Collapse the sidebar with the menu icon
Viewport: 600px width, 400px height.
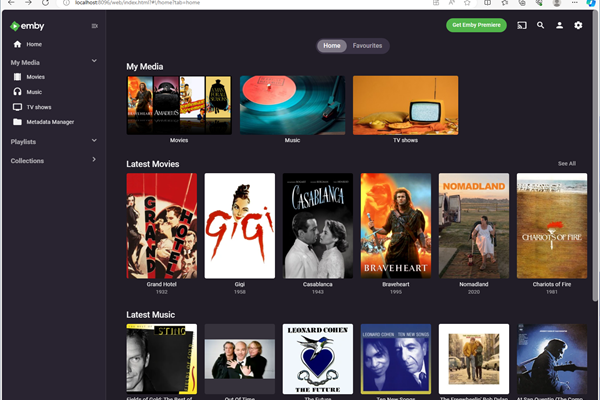point(95,25)
